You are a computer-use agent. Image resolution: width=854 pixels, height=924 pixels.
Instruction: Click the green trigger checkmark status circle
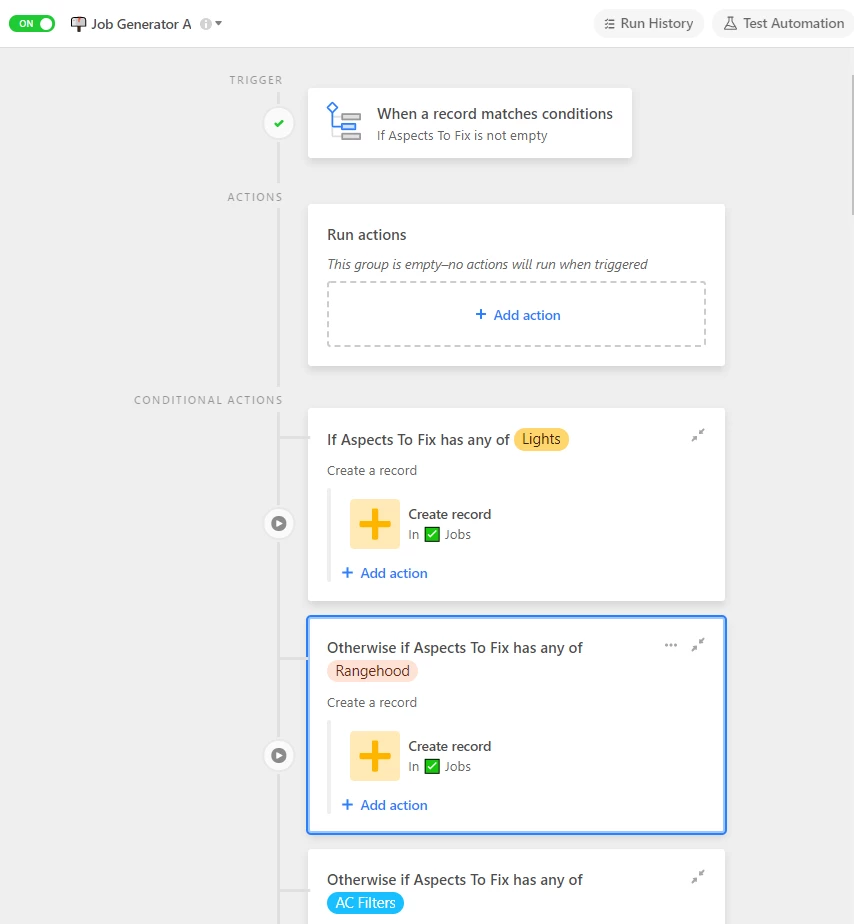click(x=279, y=123)
